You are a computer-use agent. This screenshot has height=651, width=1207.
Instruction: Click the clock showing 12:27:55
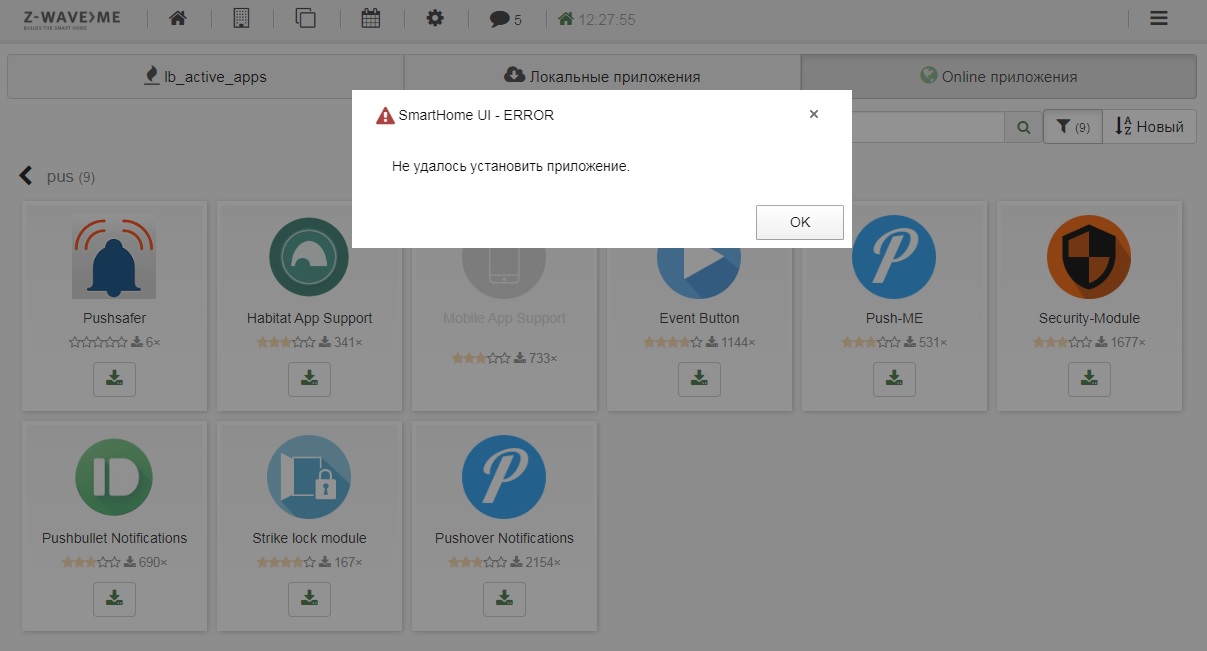(596, 19)
